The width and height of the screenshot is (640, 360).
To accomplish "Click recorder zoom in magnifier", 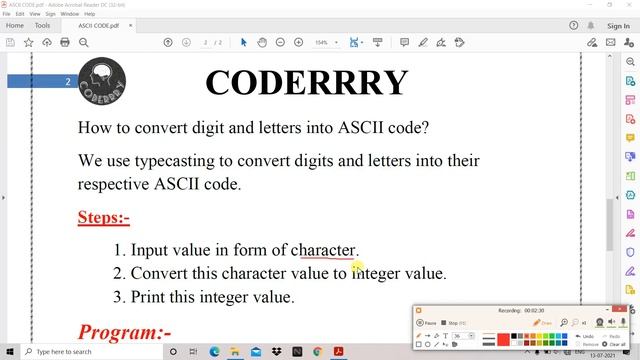I will pos(564,322).
